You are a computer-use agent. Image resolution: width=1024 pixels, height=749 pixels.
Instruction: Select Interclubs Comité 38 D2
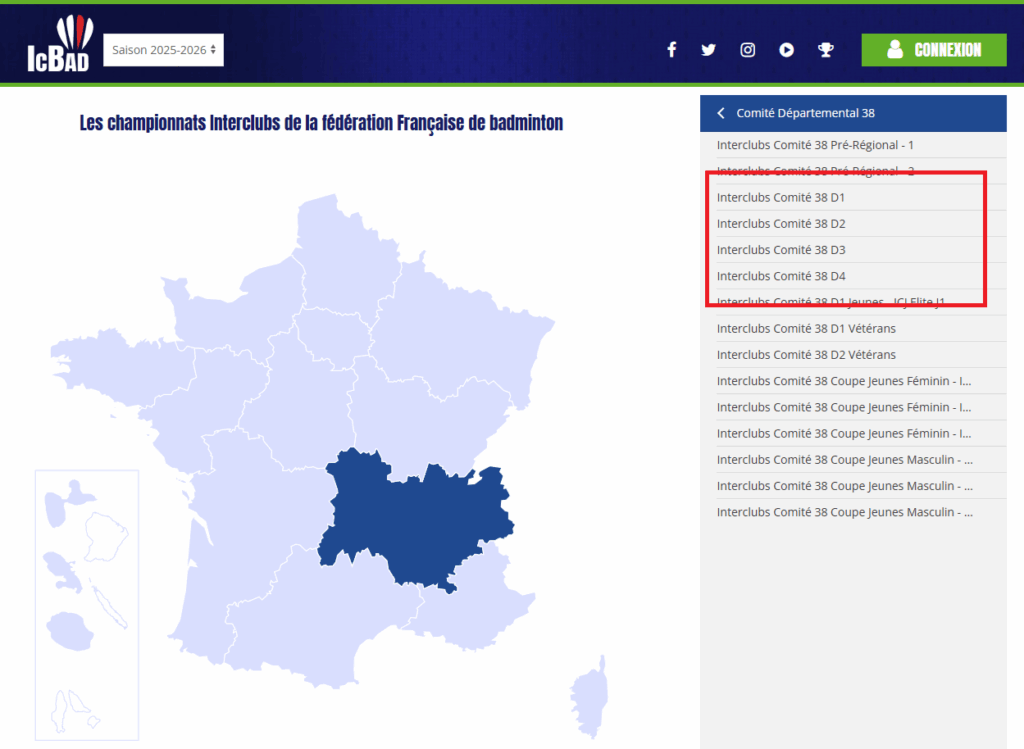(x=781, y=224)
